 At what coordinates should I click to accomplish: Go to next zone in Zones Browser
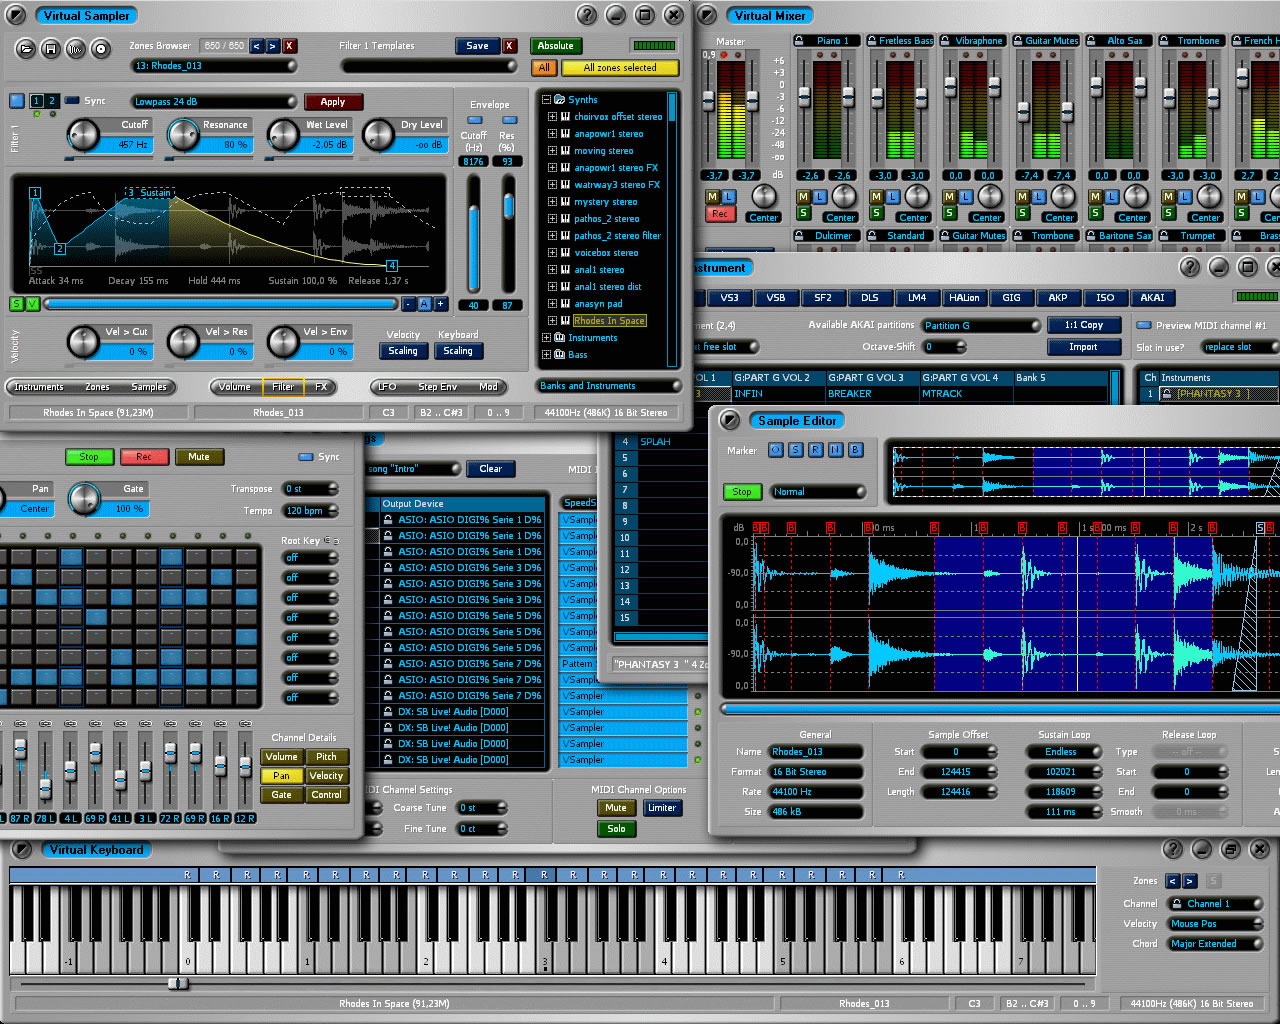coord(272,46)
